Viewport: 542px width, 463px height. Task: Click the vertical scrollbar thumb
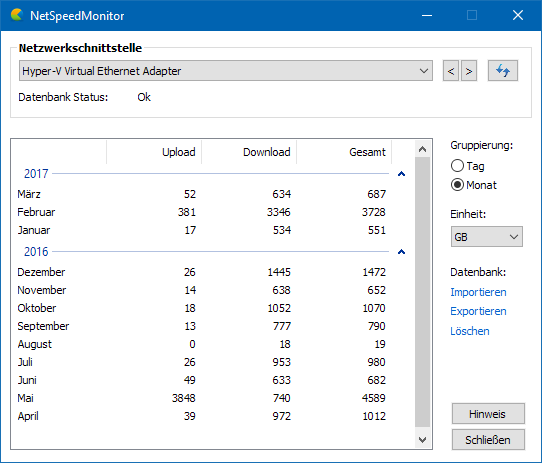point(422,292)
